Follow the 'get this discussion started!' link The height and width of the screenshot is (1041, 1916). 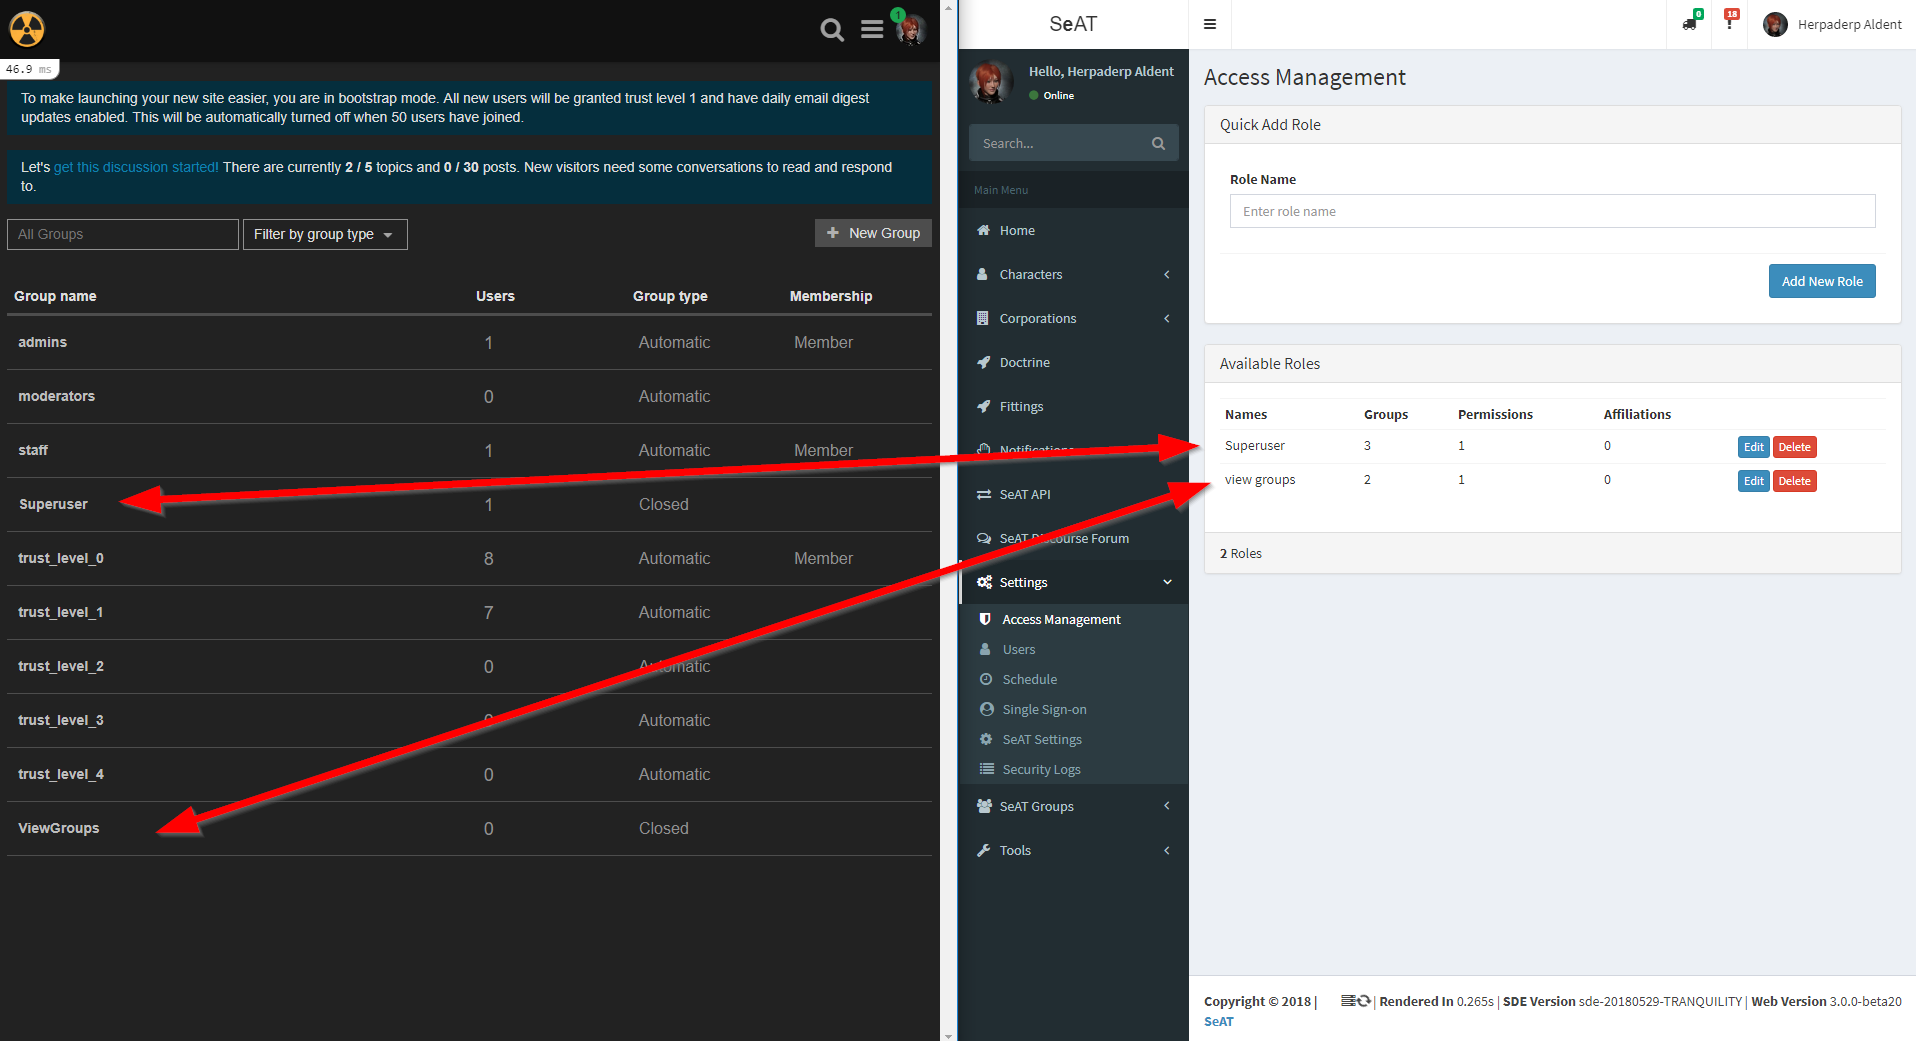coord(136,167)
